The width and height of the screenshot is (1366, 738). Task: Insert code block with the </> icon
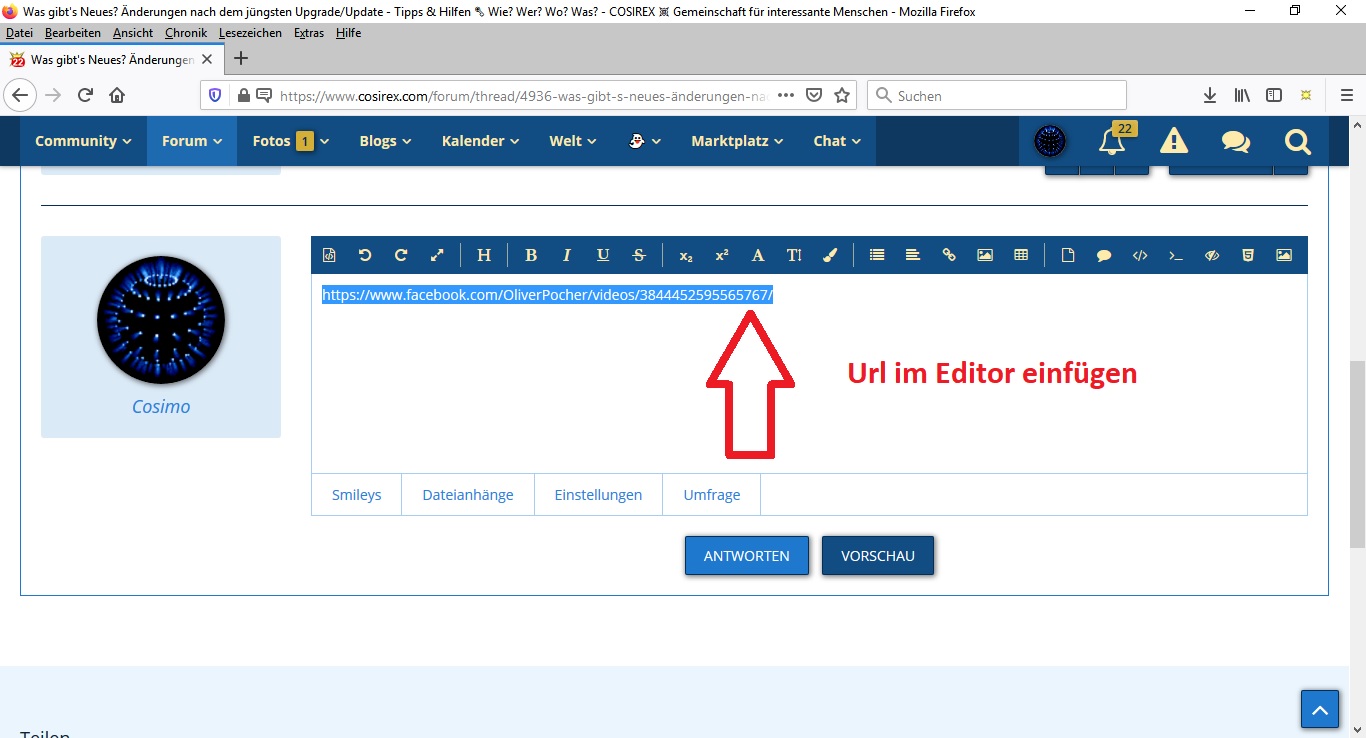point(1140,255)
